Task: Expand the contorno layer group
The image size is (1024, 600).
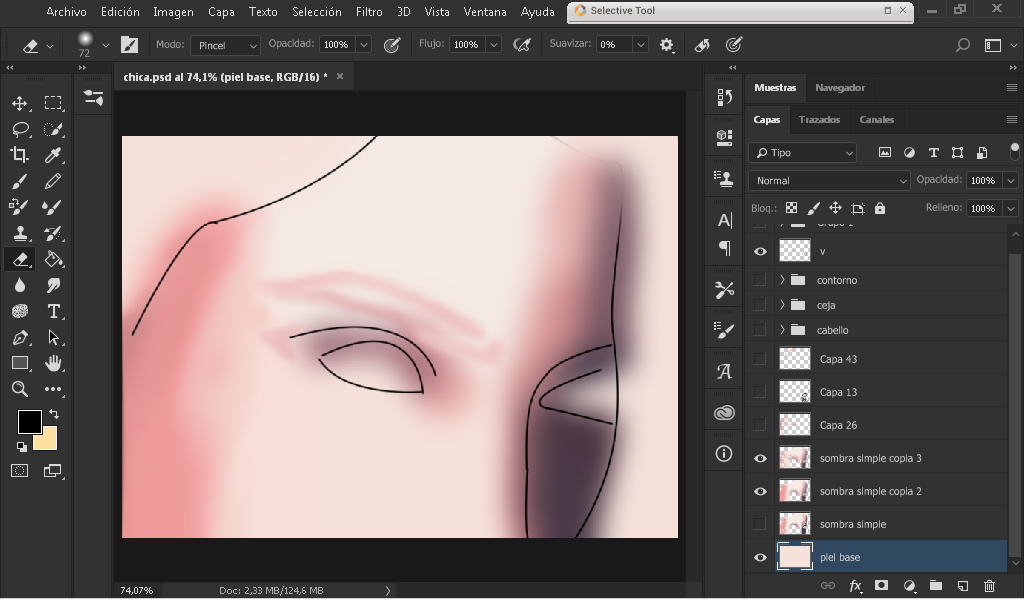Action: coord(782,280)
